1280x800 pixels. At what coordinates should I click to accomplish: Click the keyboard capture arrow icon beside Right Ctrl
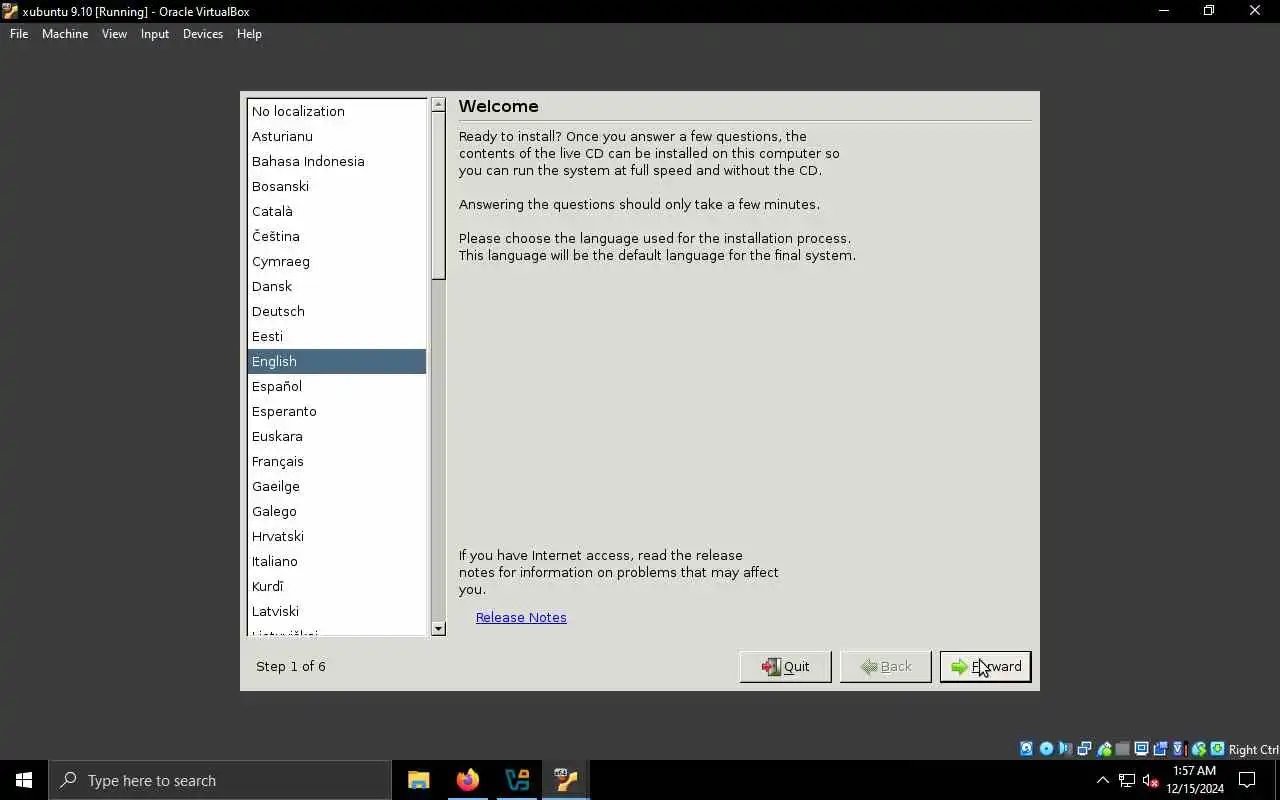point(1217,749)
